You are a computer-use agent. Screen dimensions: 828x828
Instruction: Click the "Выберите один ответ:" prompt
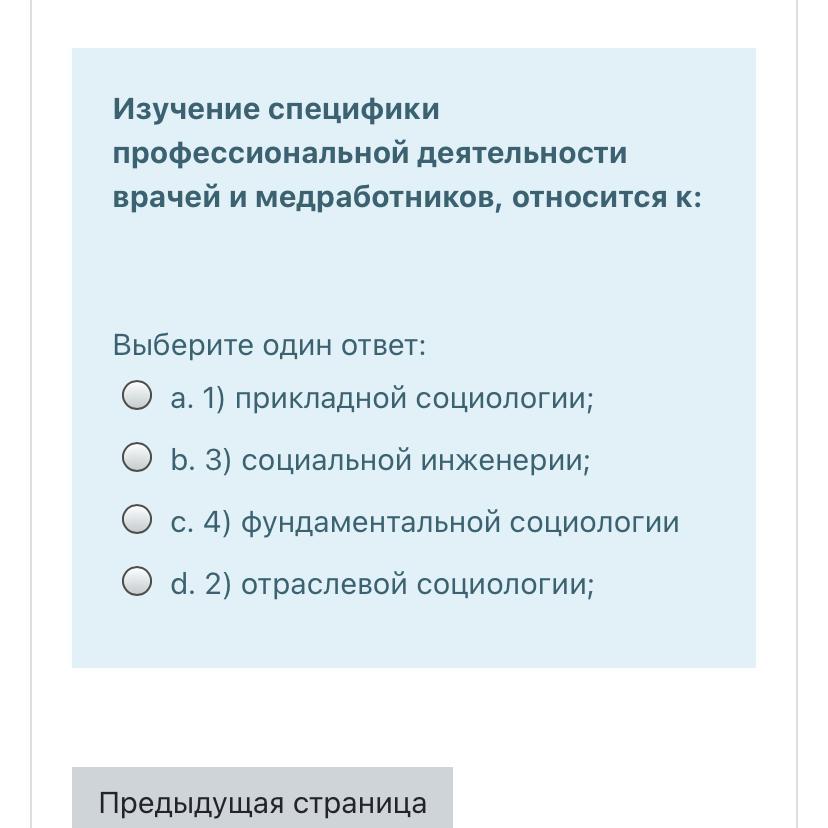point(269,346)
